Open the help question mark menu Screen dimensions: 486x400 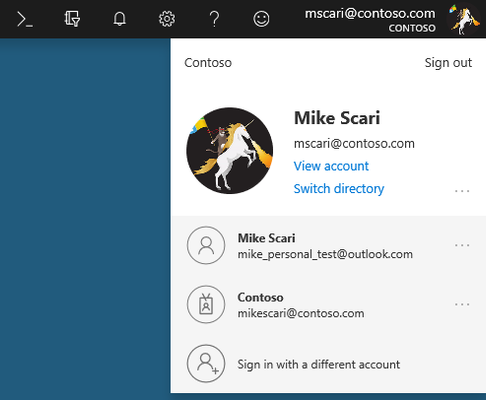pos(214,19)
